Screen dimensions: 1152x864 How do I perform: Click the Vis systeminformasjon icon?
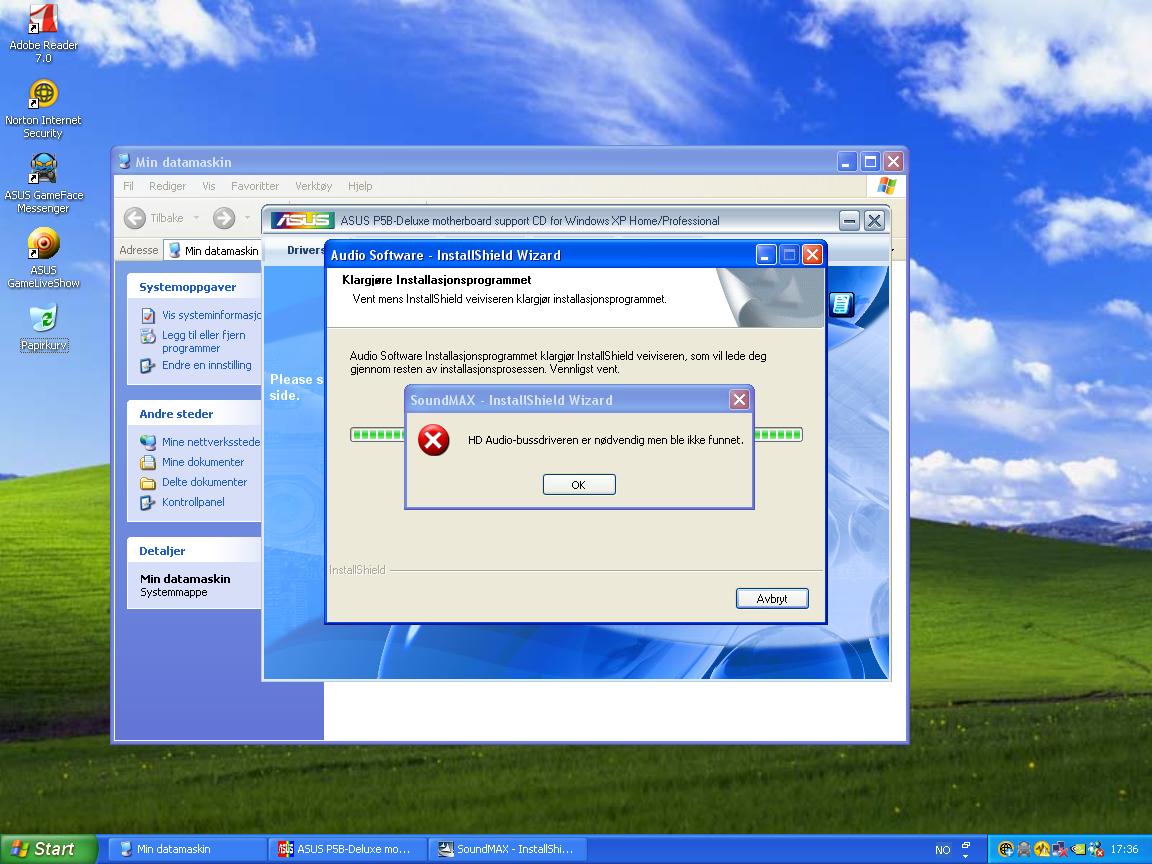148,316
